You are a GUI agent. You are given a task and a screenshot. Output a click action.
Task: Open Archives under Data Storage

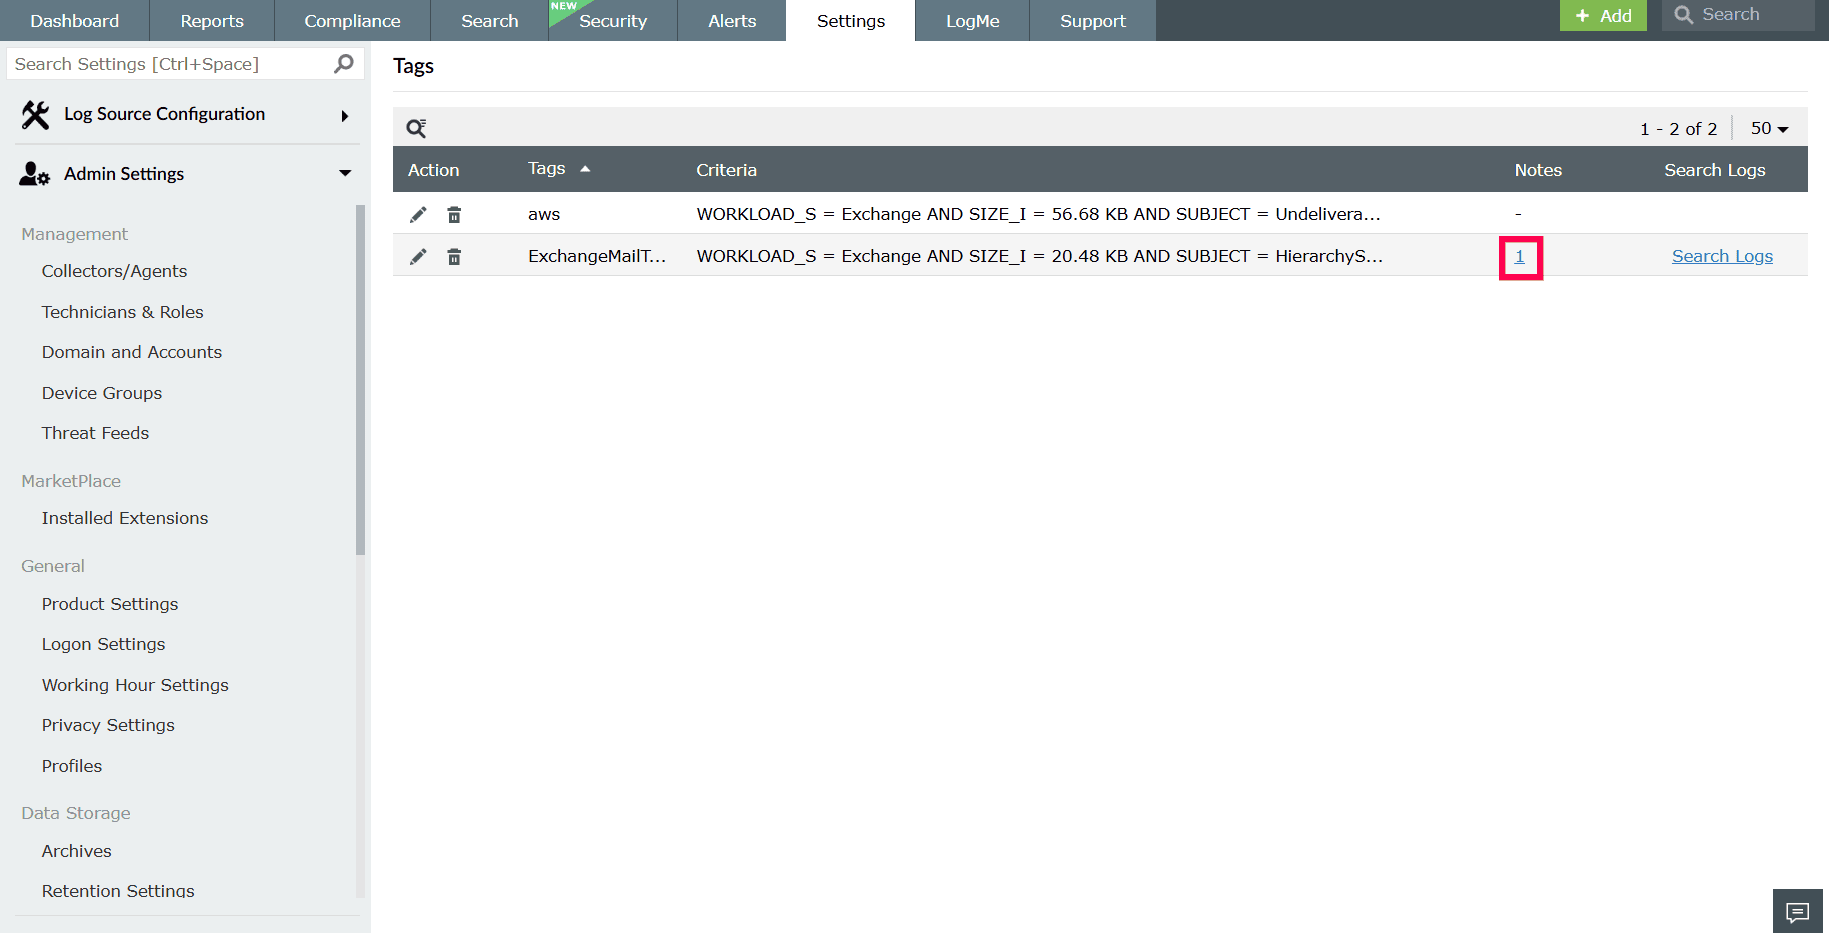point(77,851)
